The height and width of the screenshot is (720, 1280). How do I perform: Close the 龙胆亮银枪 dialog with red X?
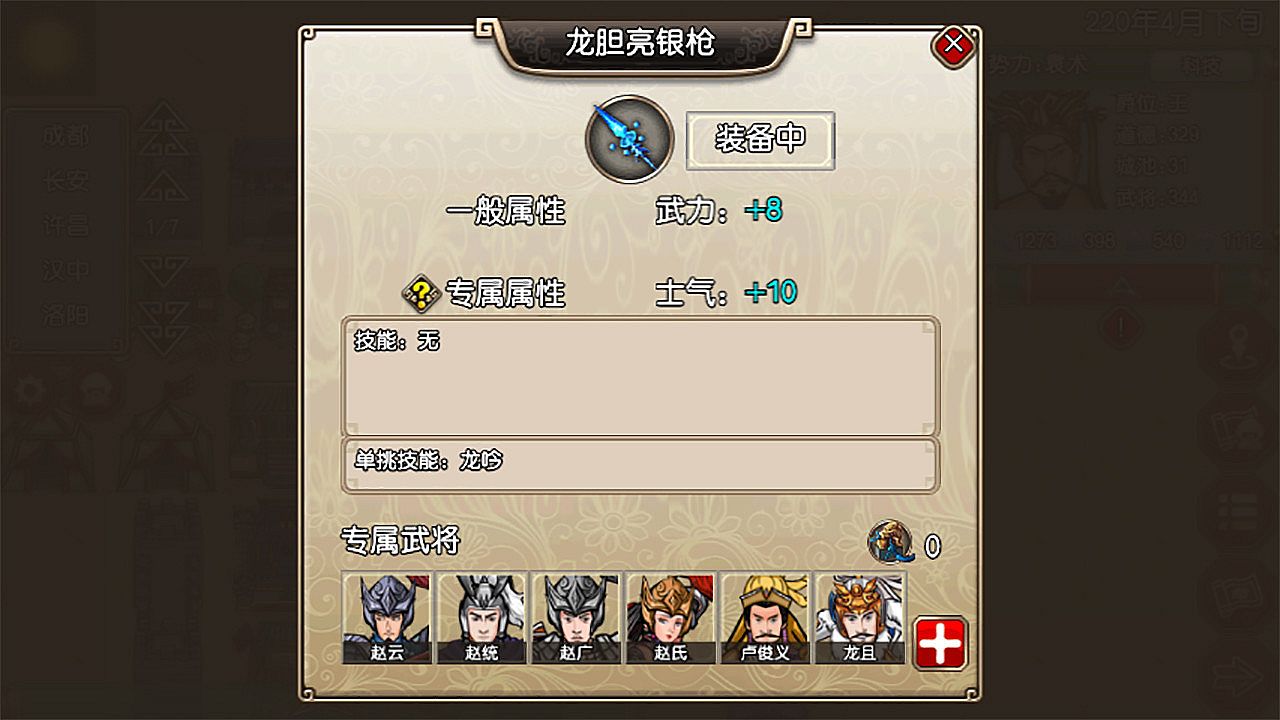(954, 44)
